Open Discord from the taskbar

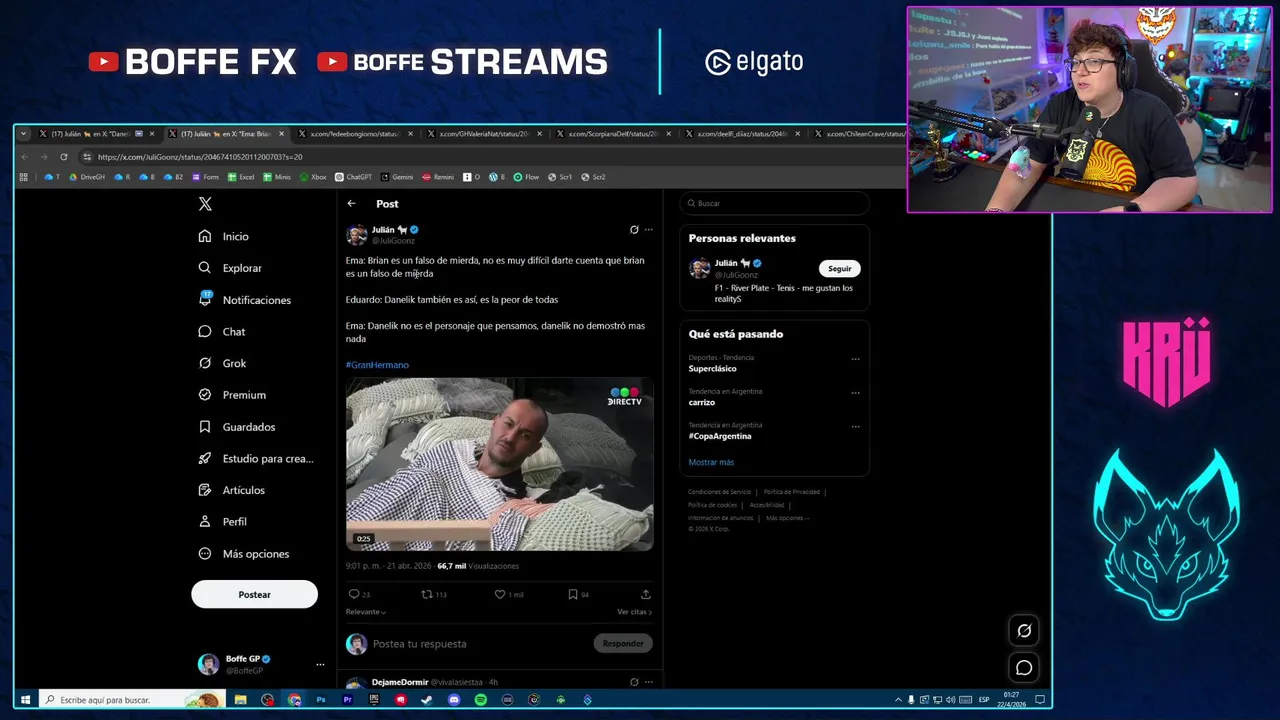click(454, 700)
